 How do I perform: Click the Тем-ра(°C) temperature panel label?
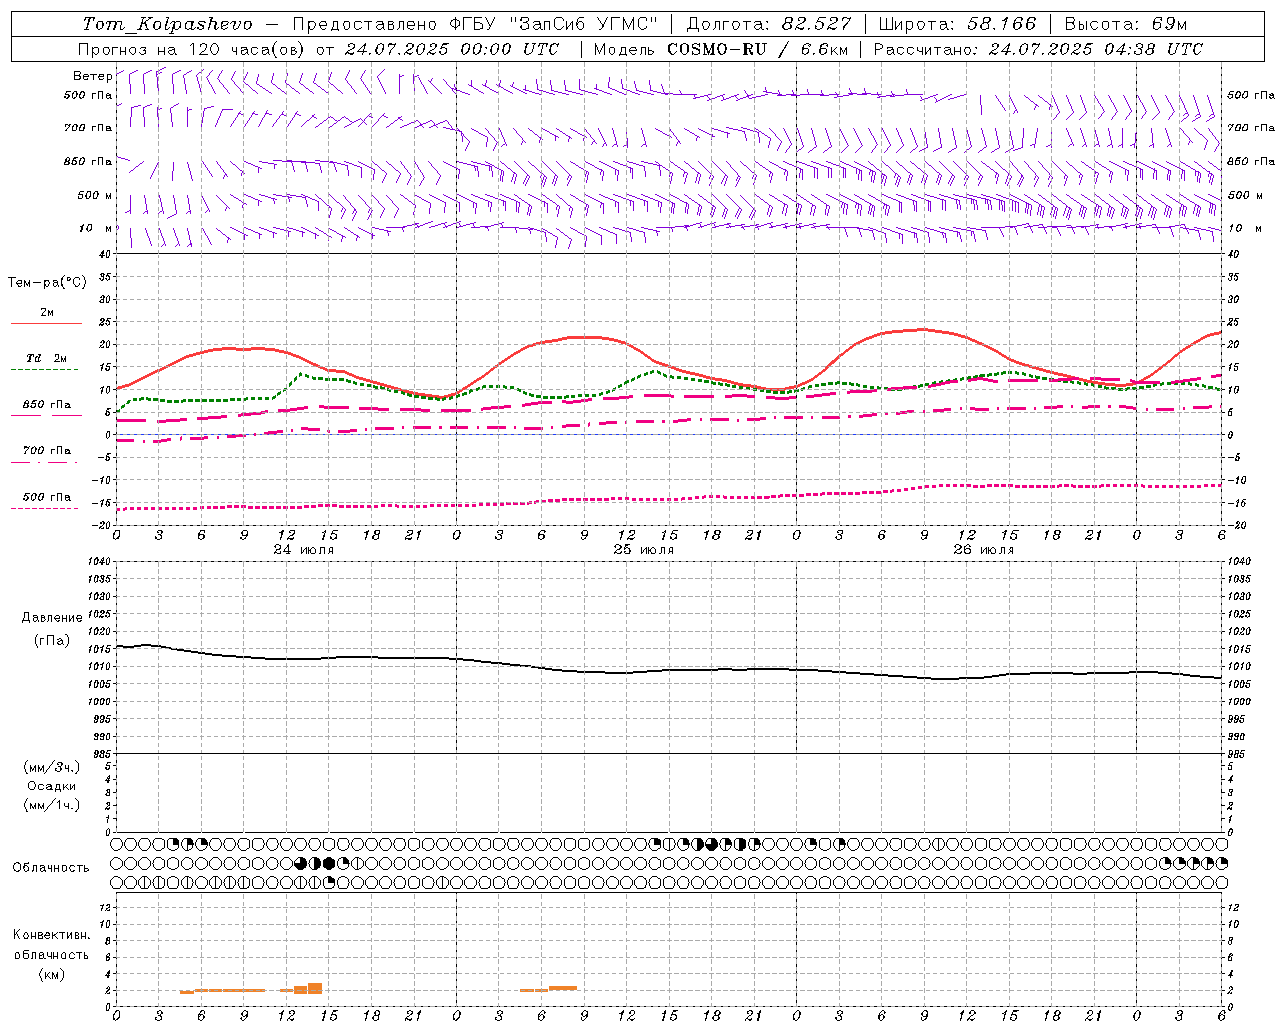point(47,282)
